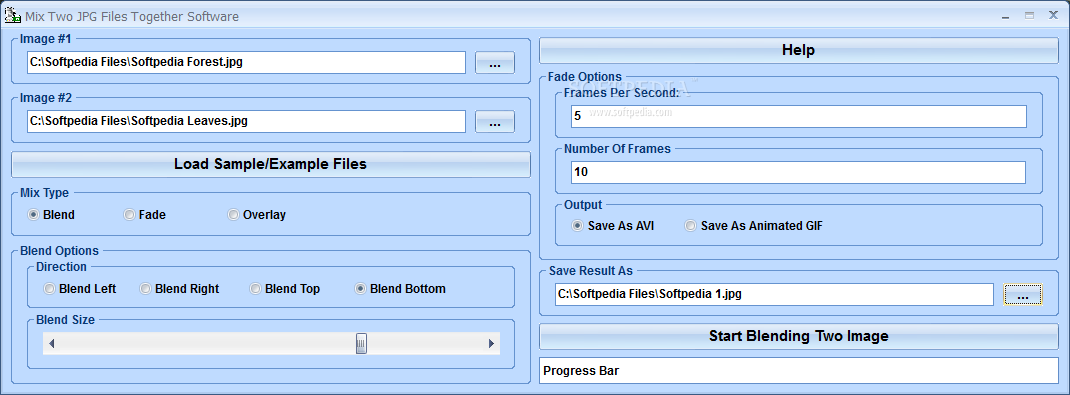Open browse dialog for Save Result As
Screen dimensions: 1070x395
tap(1022, 295)
